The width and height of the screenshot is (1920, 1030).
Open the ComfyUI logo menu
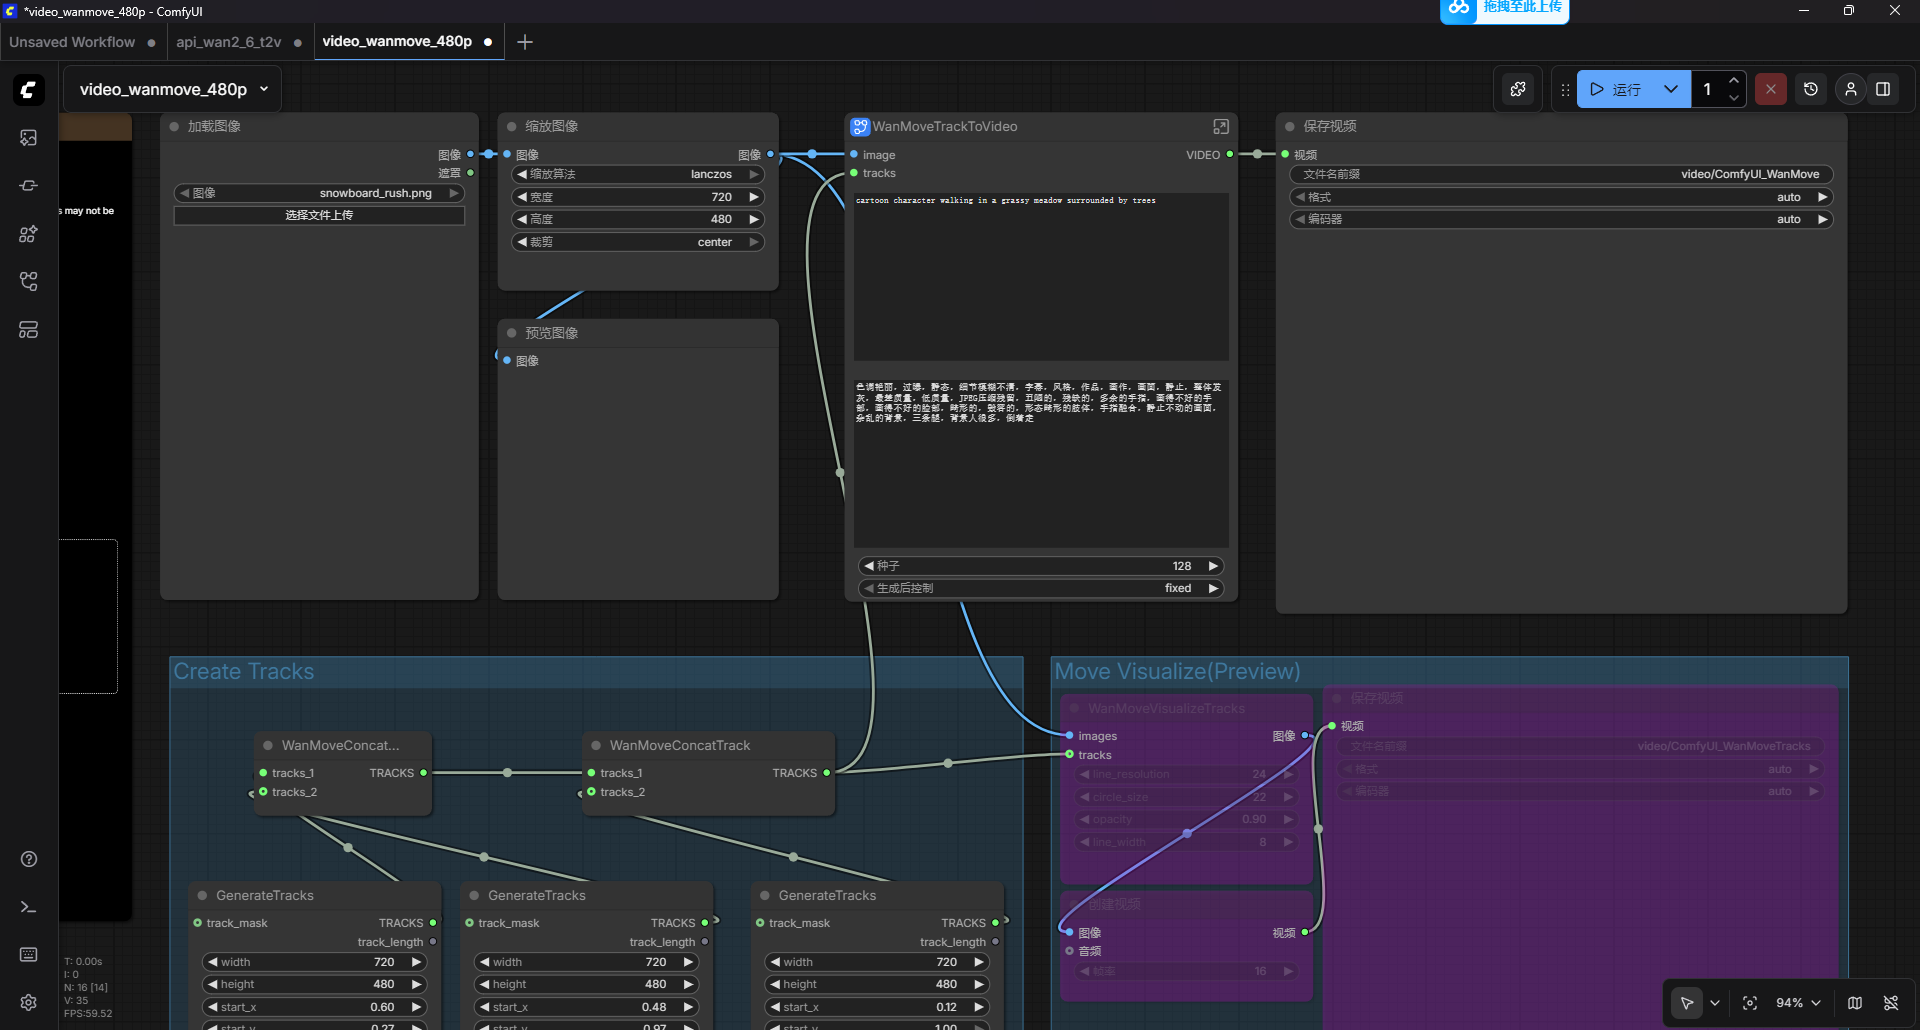coord(29,90)
